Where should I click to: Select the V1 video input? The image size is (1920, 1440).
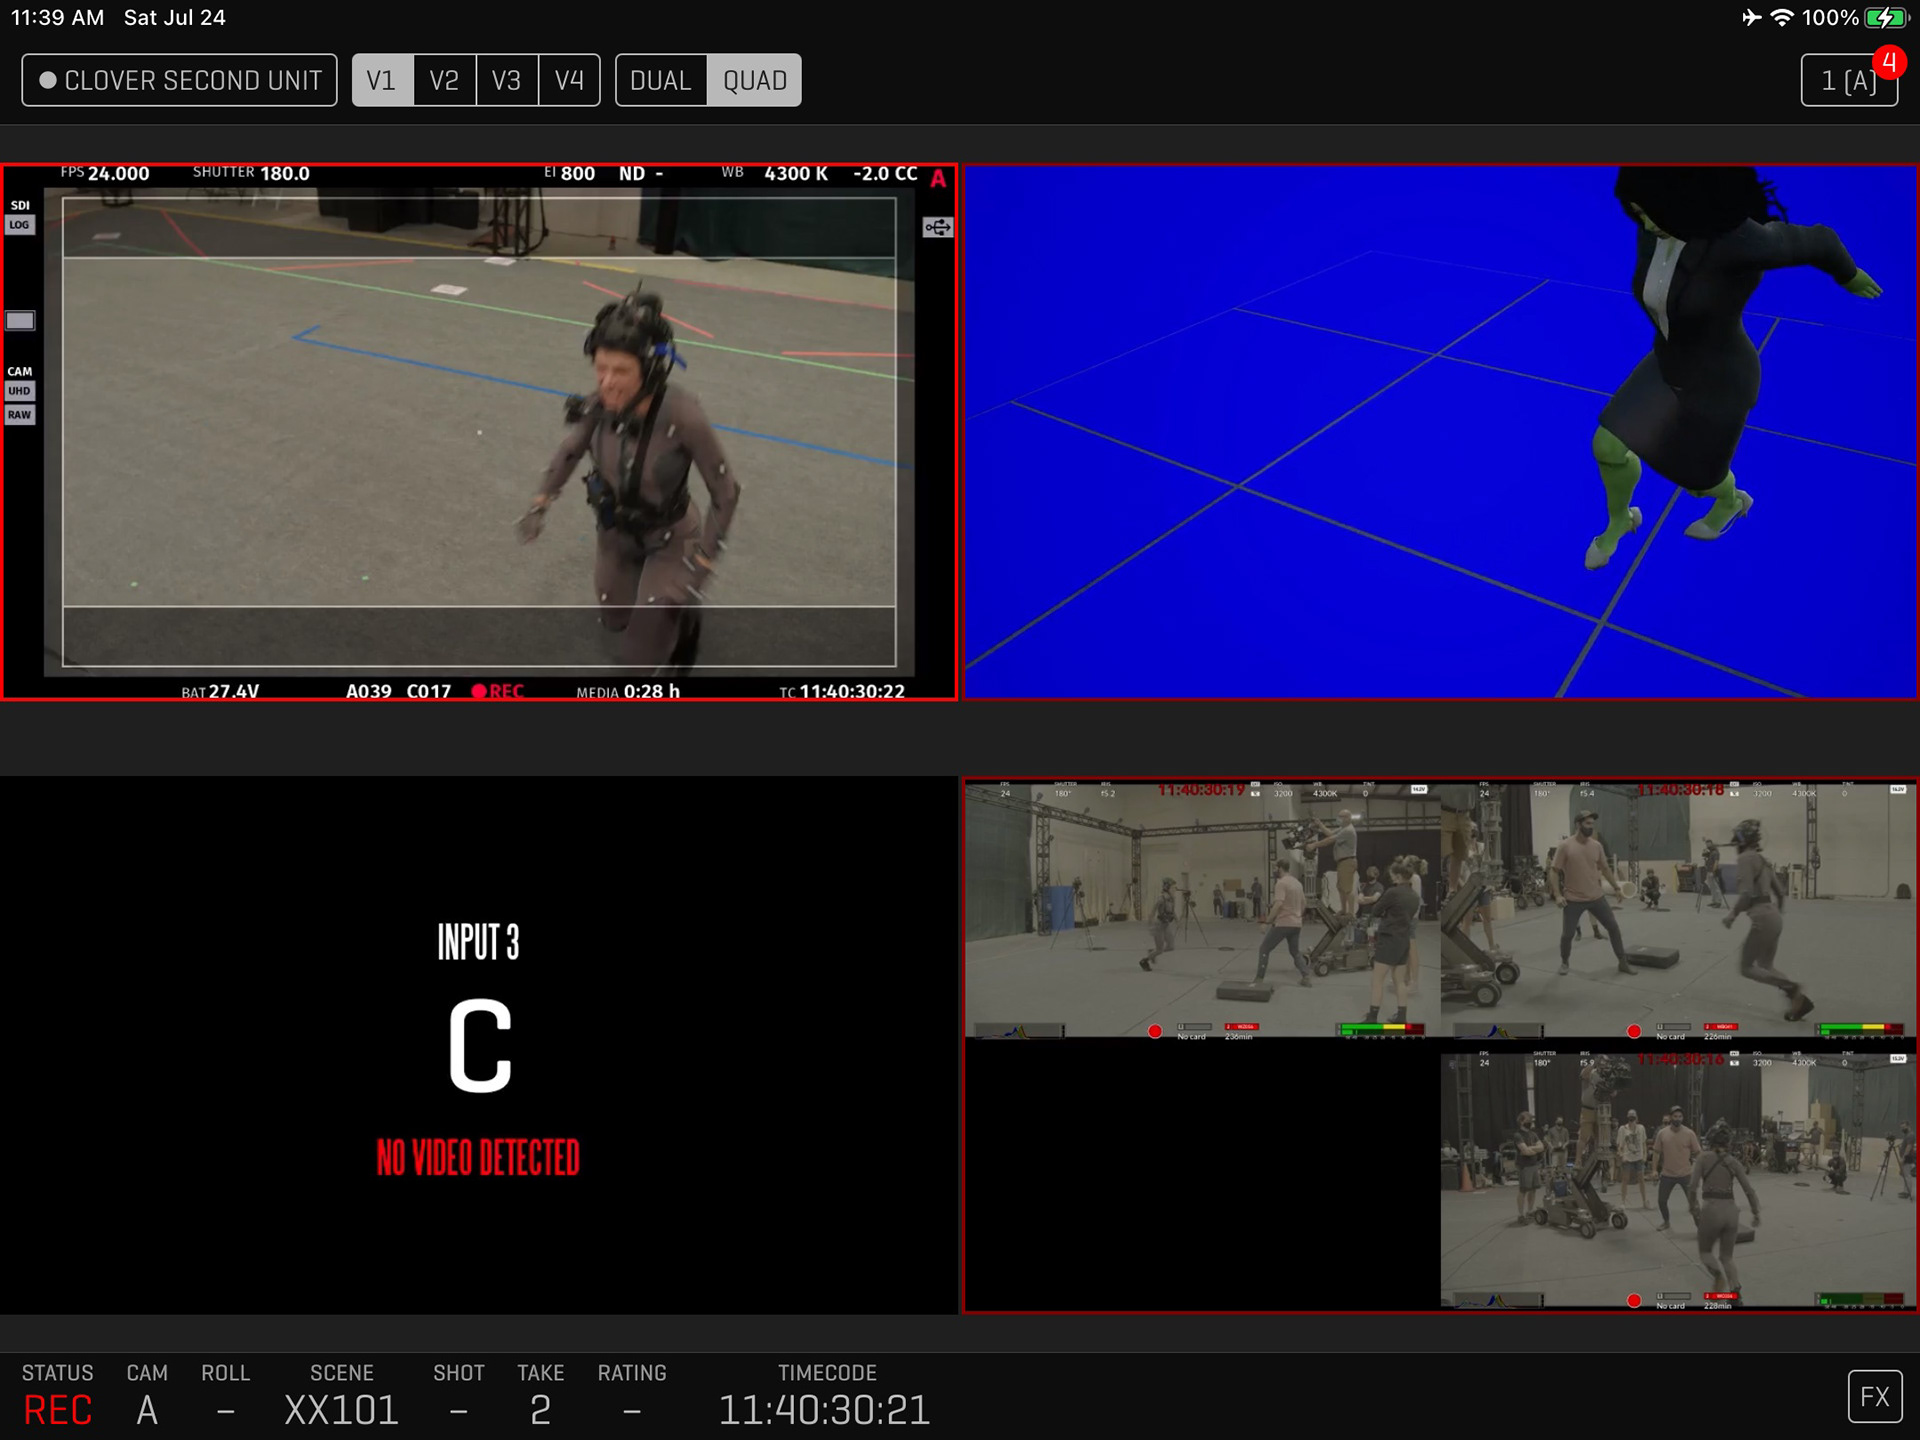pyautogui.click(x=381, y=80)
